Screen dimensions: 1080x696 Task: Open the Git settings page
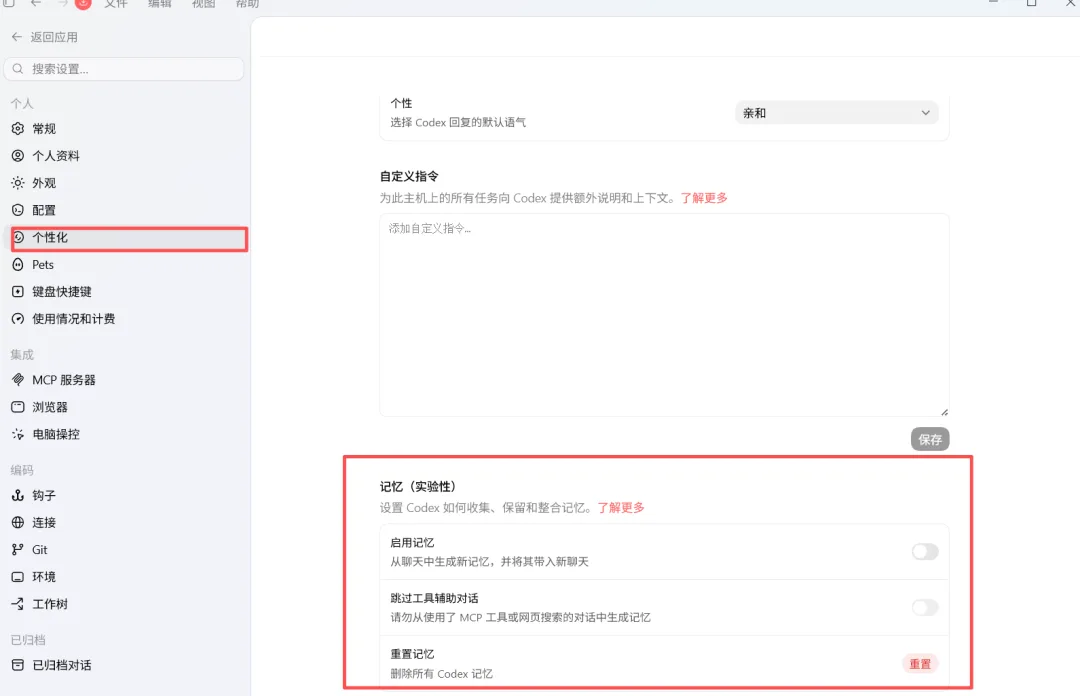(125, 549)
